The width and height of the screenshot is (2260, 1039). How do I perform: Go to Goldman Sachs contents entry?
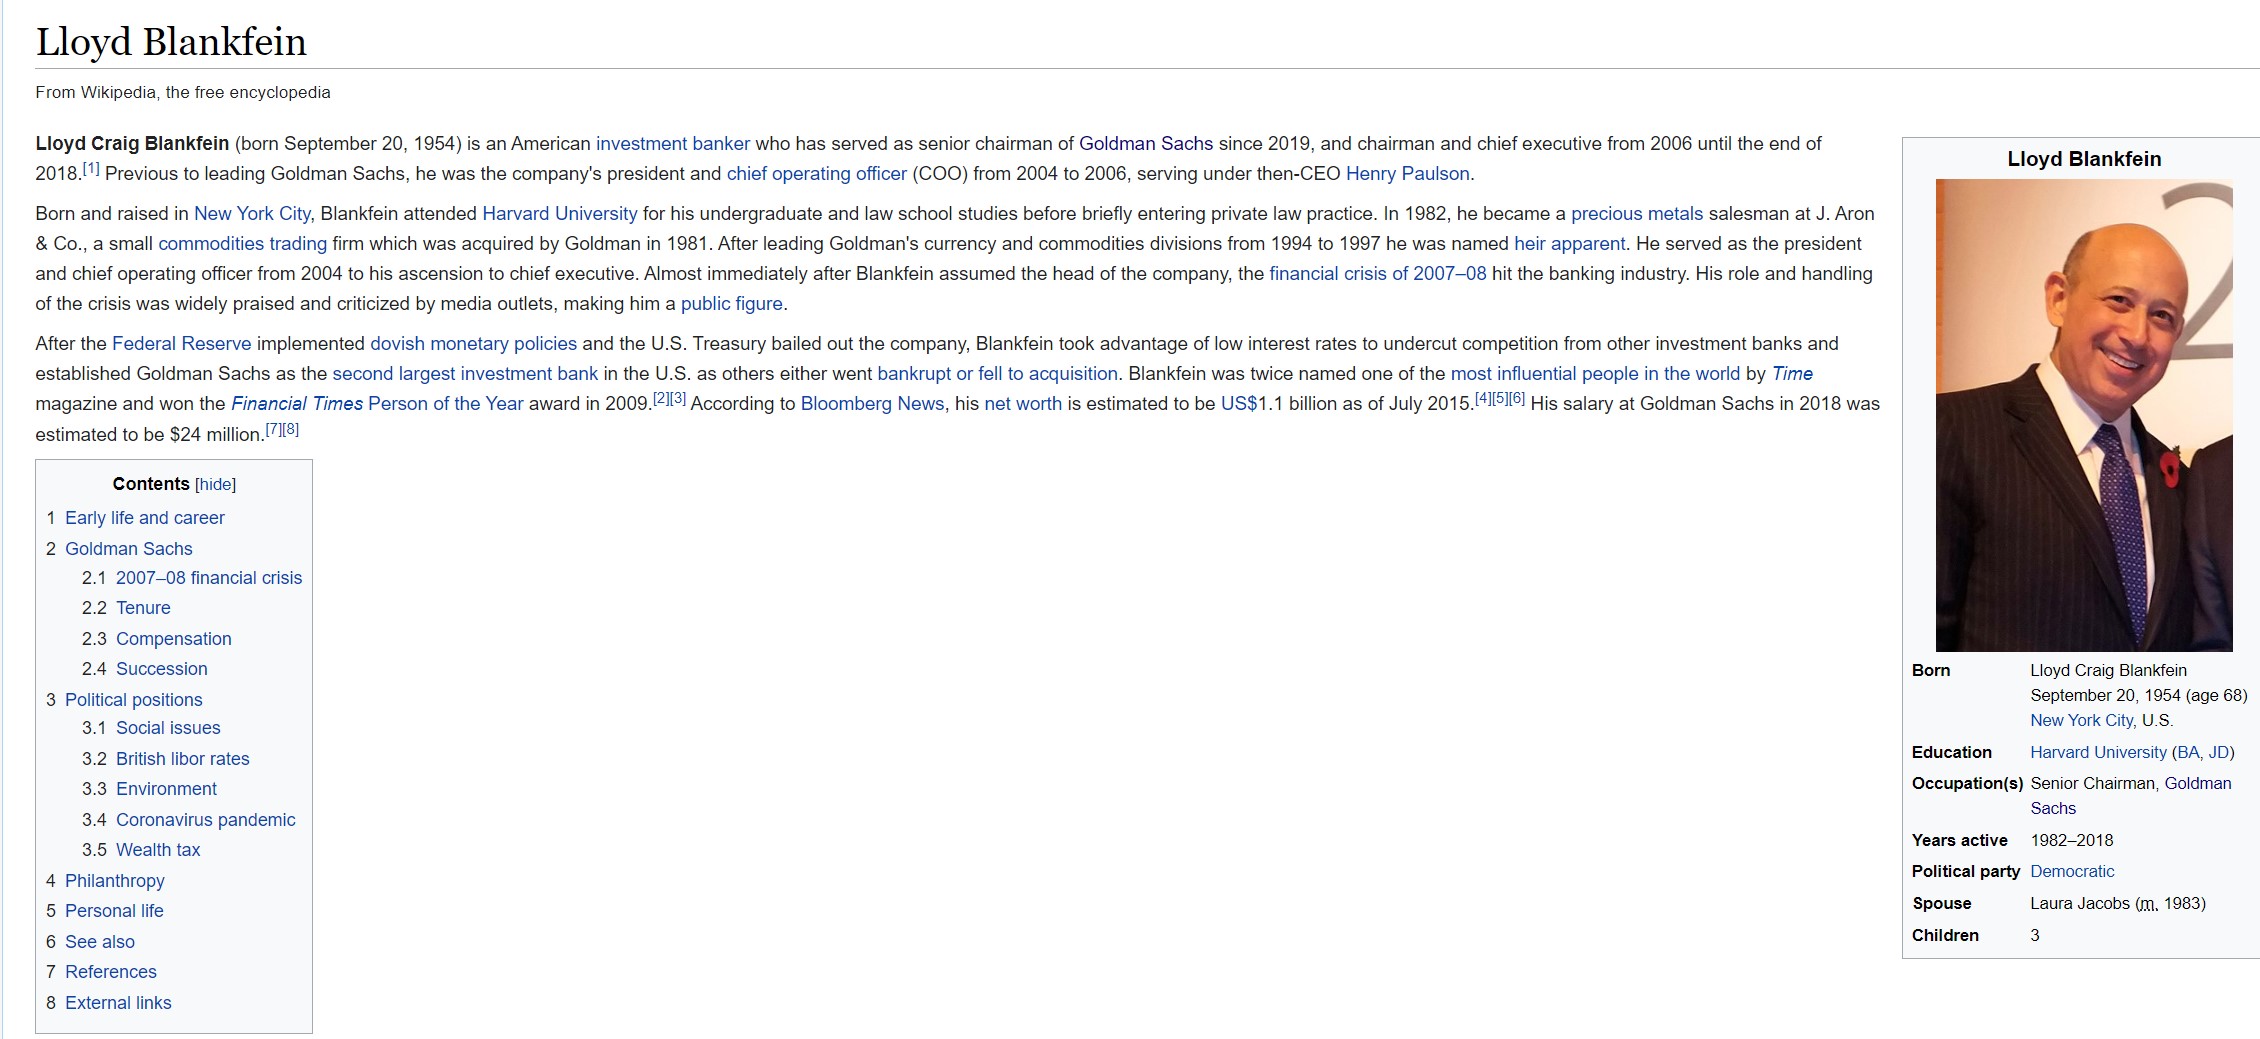[129, 549]
